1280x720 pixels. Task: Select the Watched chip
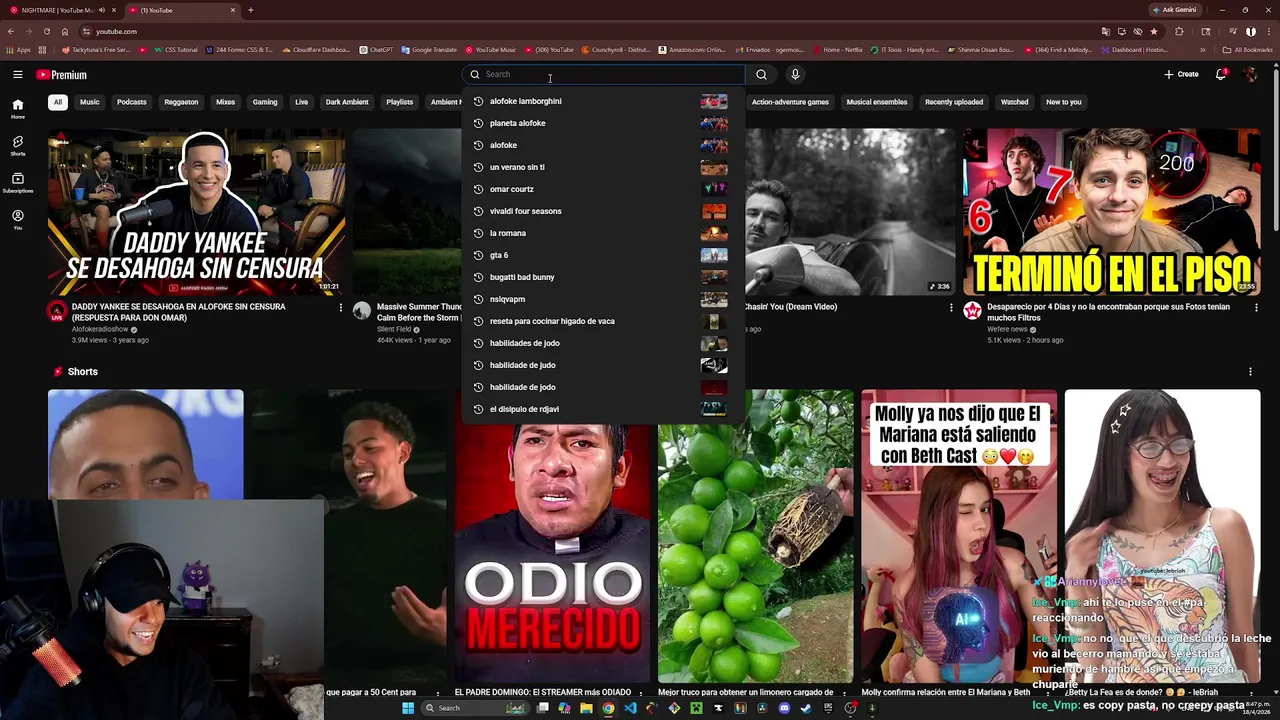pos(1014,102)
